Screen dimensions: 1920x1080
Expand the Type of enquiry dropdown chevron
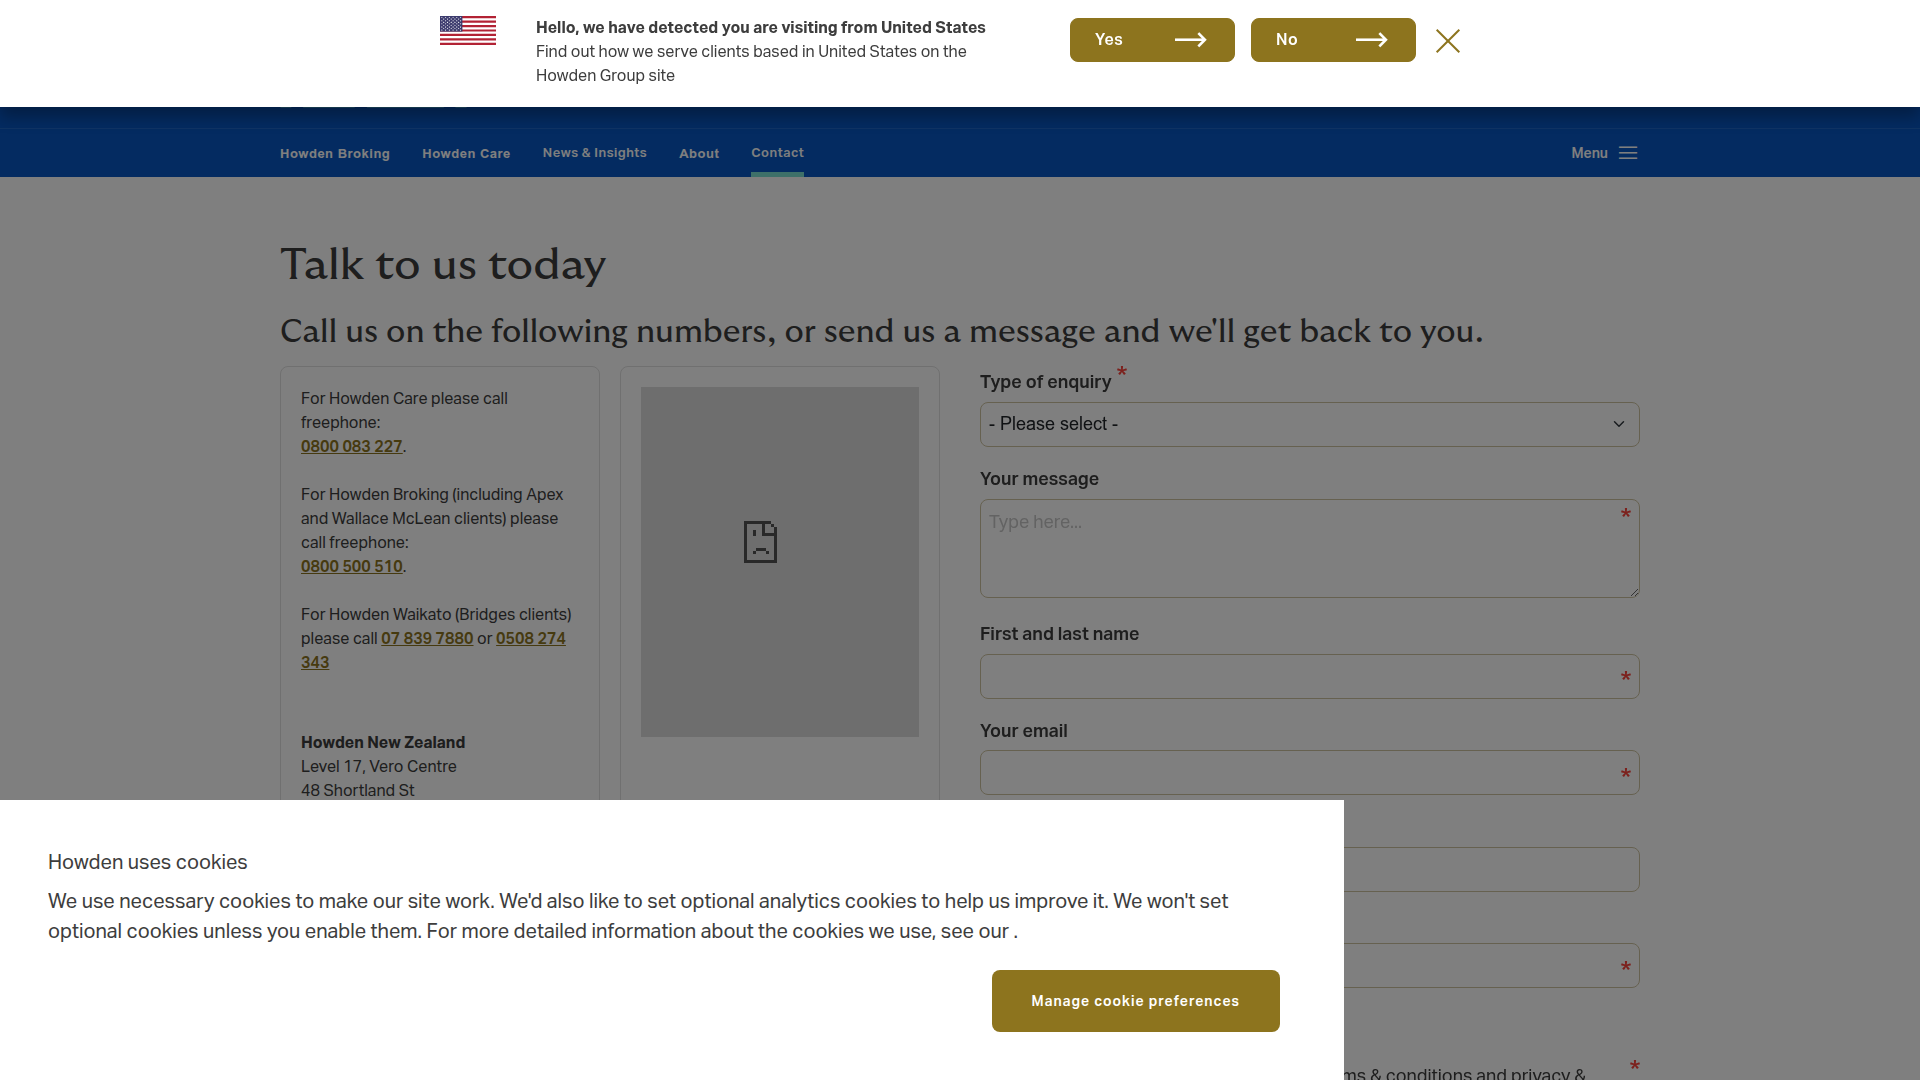(1619, 424)
